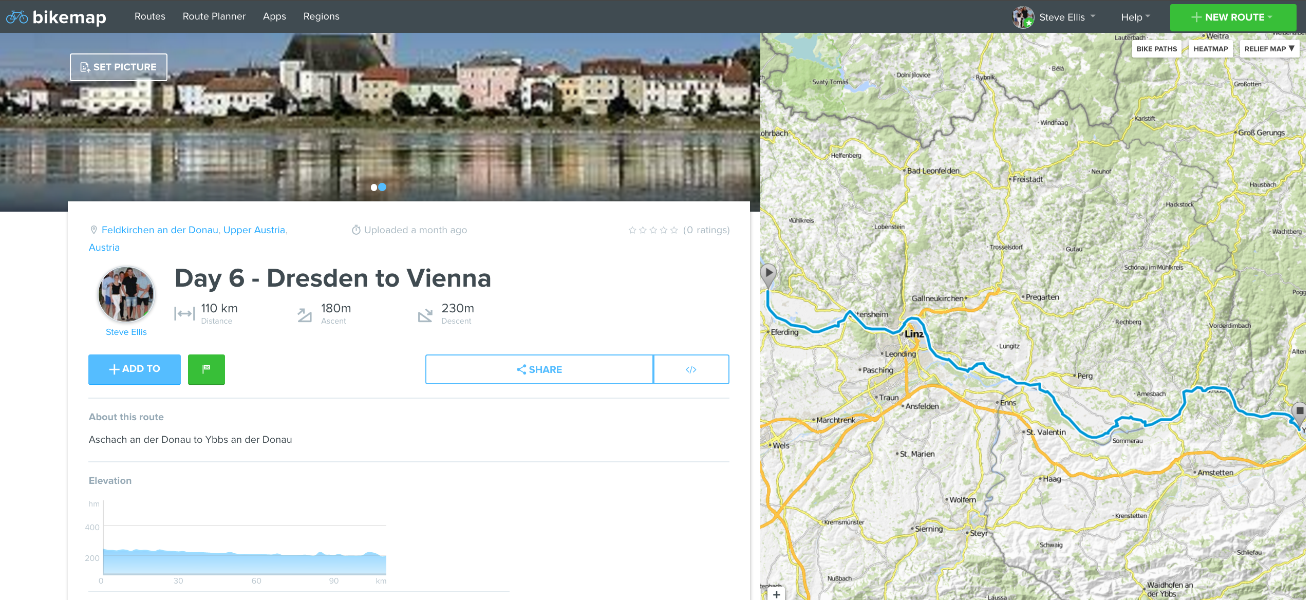Viewport: 1306px width, 600px height.
Task: Select the blue carousel dot on the photo
Action: [382, 187]
